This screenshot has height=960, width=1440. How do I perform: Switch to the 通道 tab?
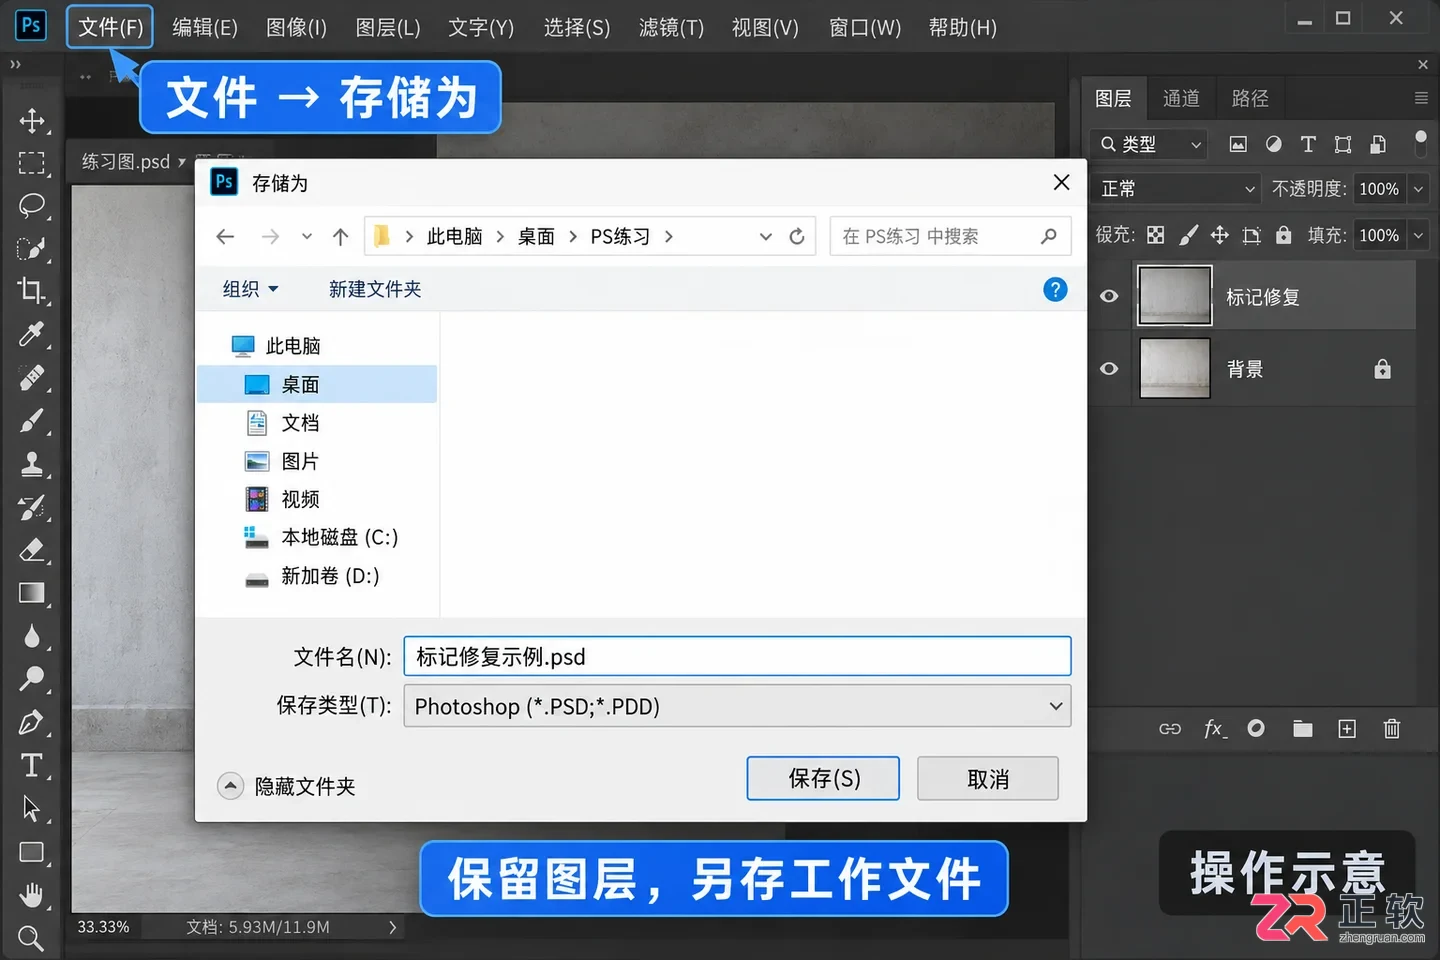[x=1181, y=98]
